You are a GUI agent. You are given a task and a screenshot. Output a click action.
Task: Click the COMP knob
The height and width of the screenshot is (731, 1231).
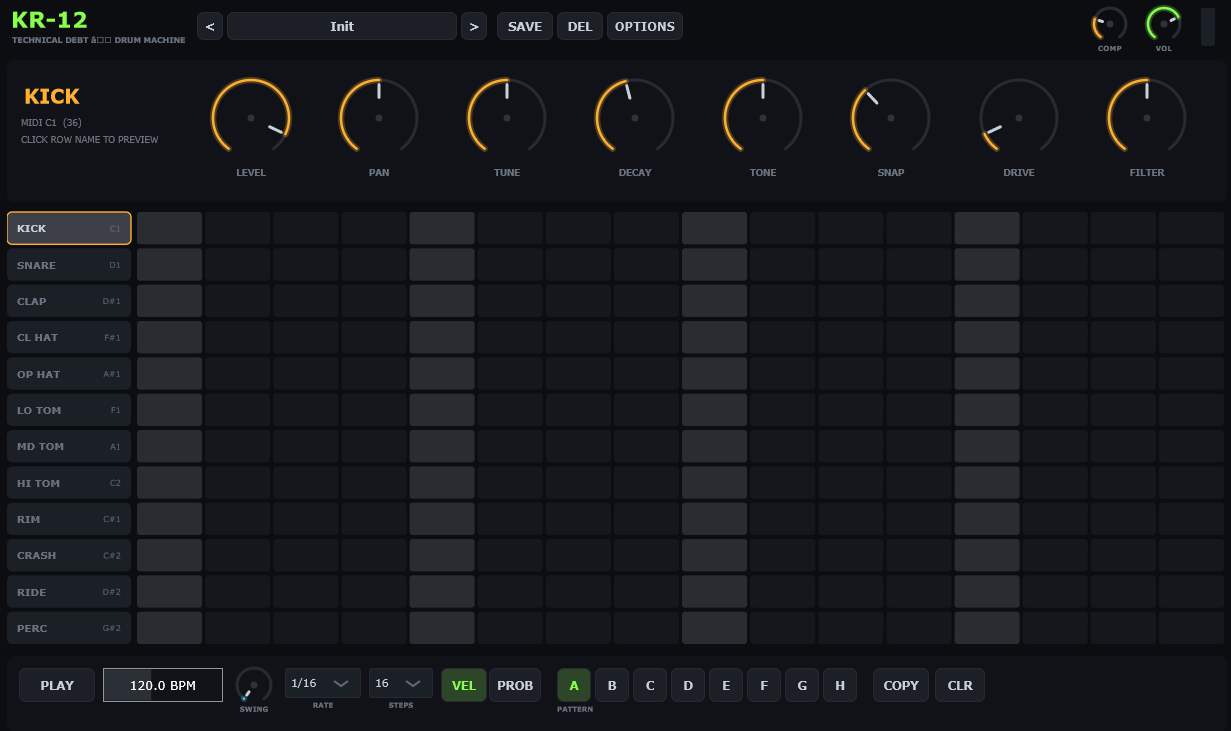[x=1110, y=24]
